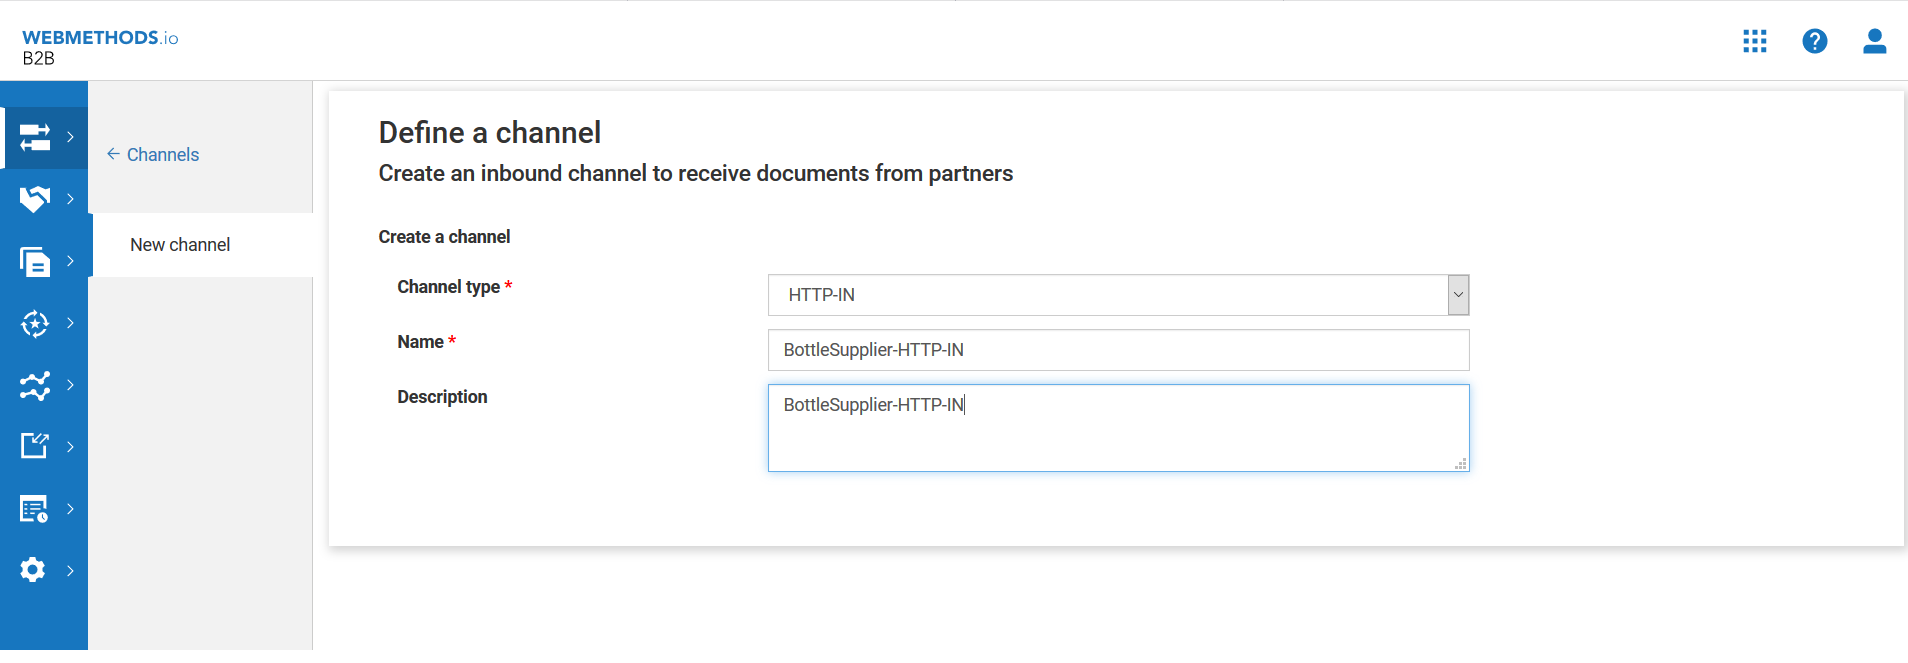The width and height of the screenshot is (1908, 663).
Task: Select the New channel side tab
Action: 180,245
